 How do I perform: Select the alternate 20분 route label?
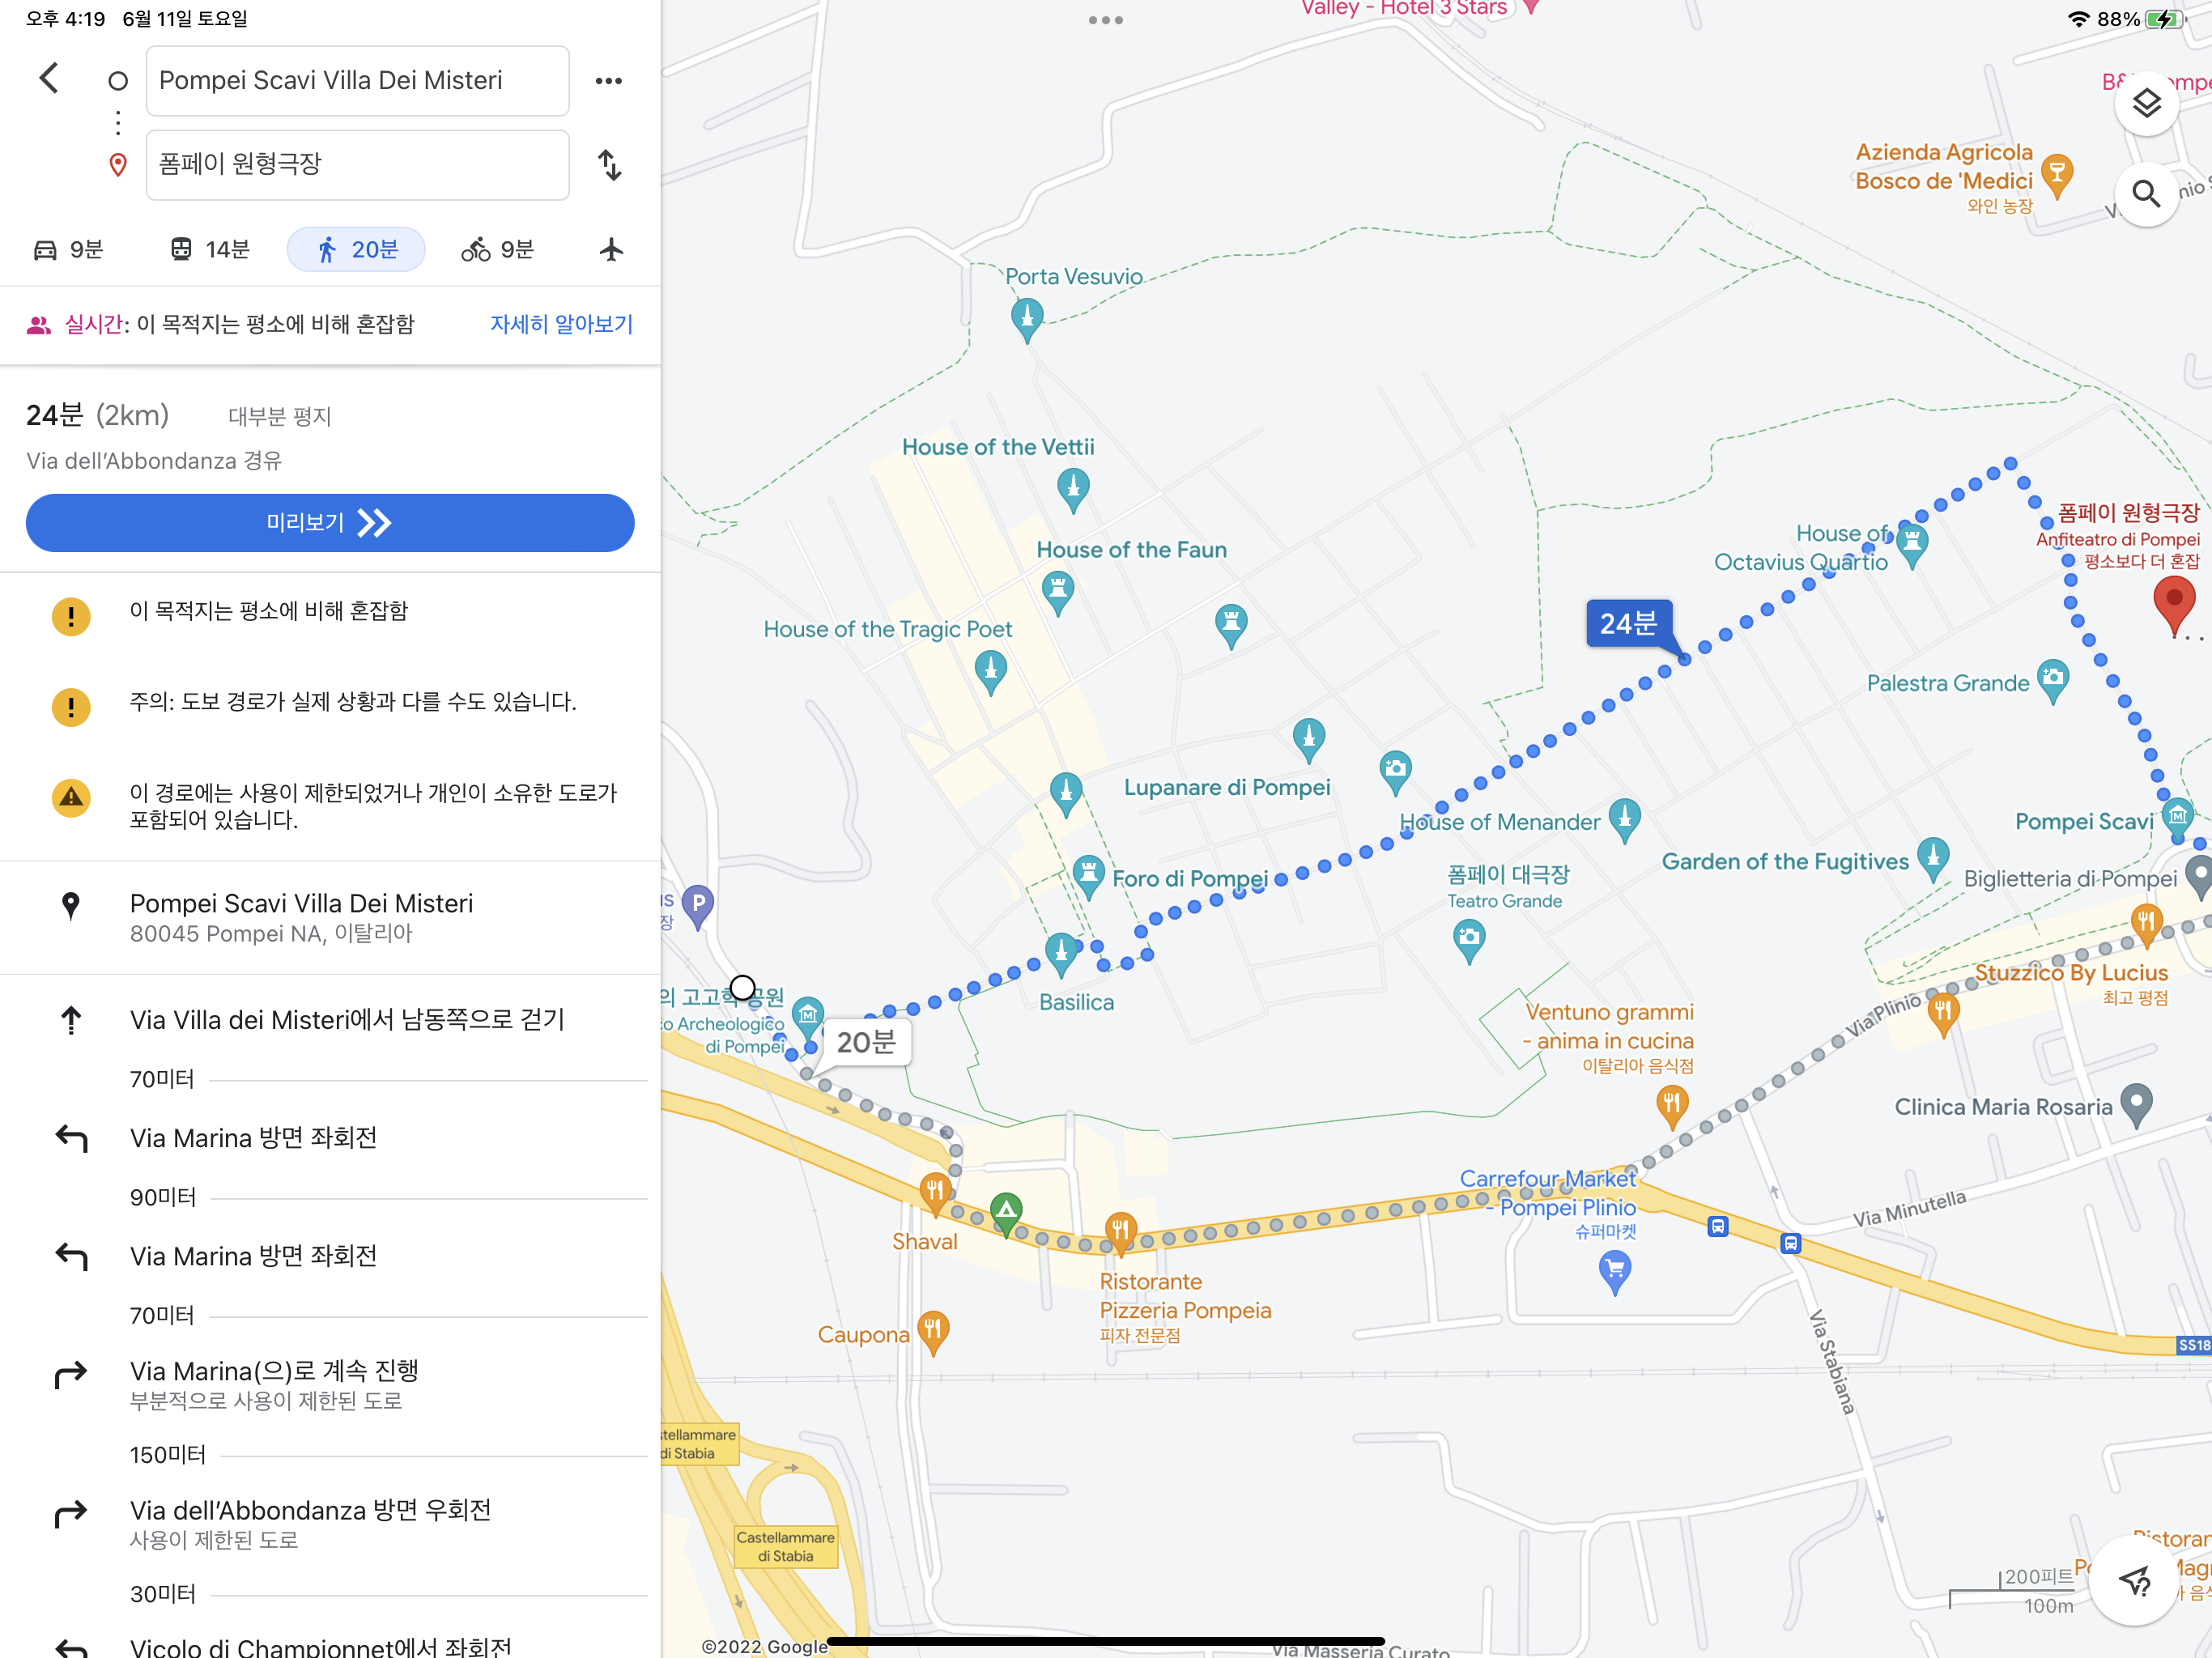click(x=866, y=1042)
